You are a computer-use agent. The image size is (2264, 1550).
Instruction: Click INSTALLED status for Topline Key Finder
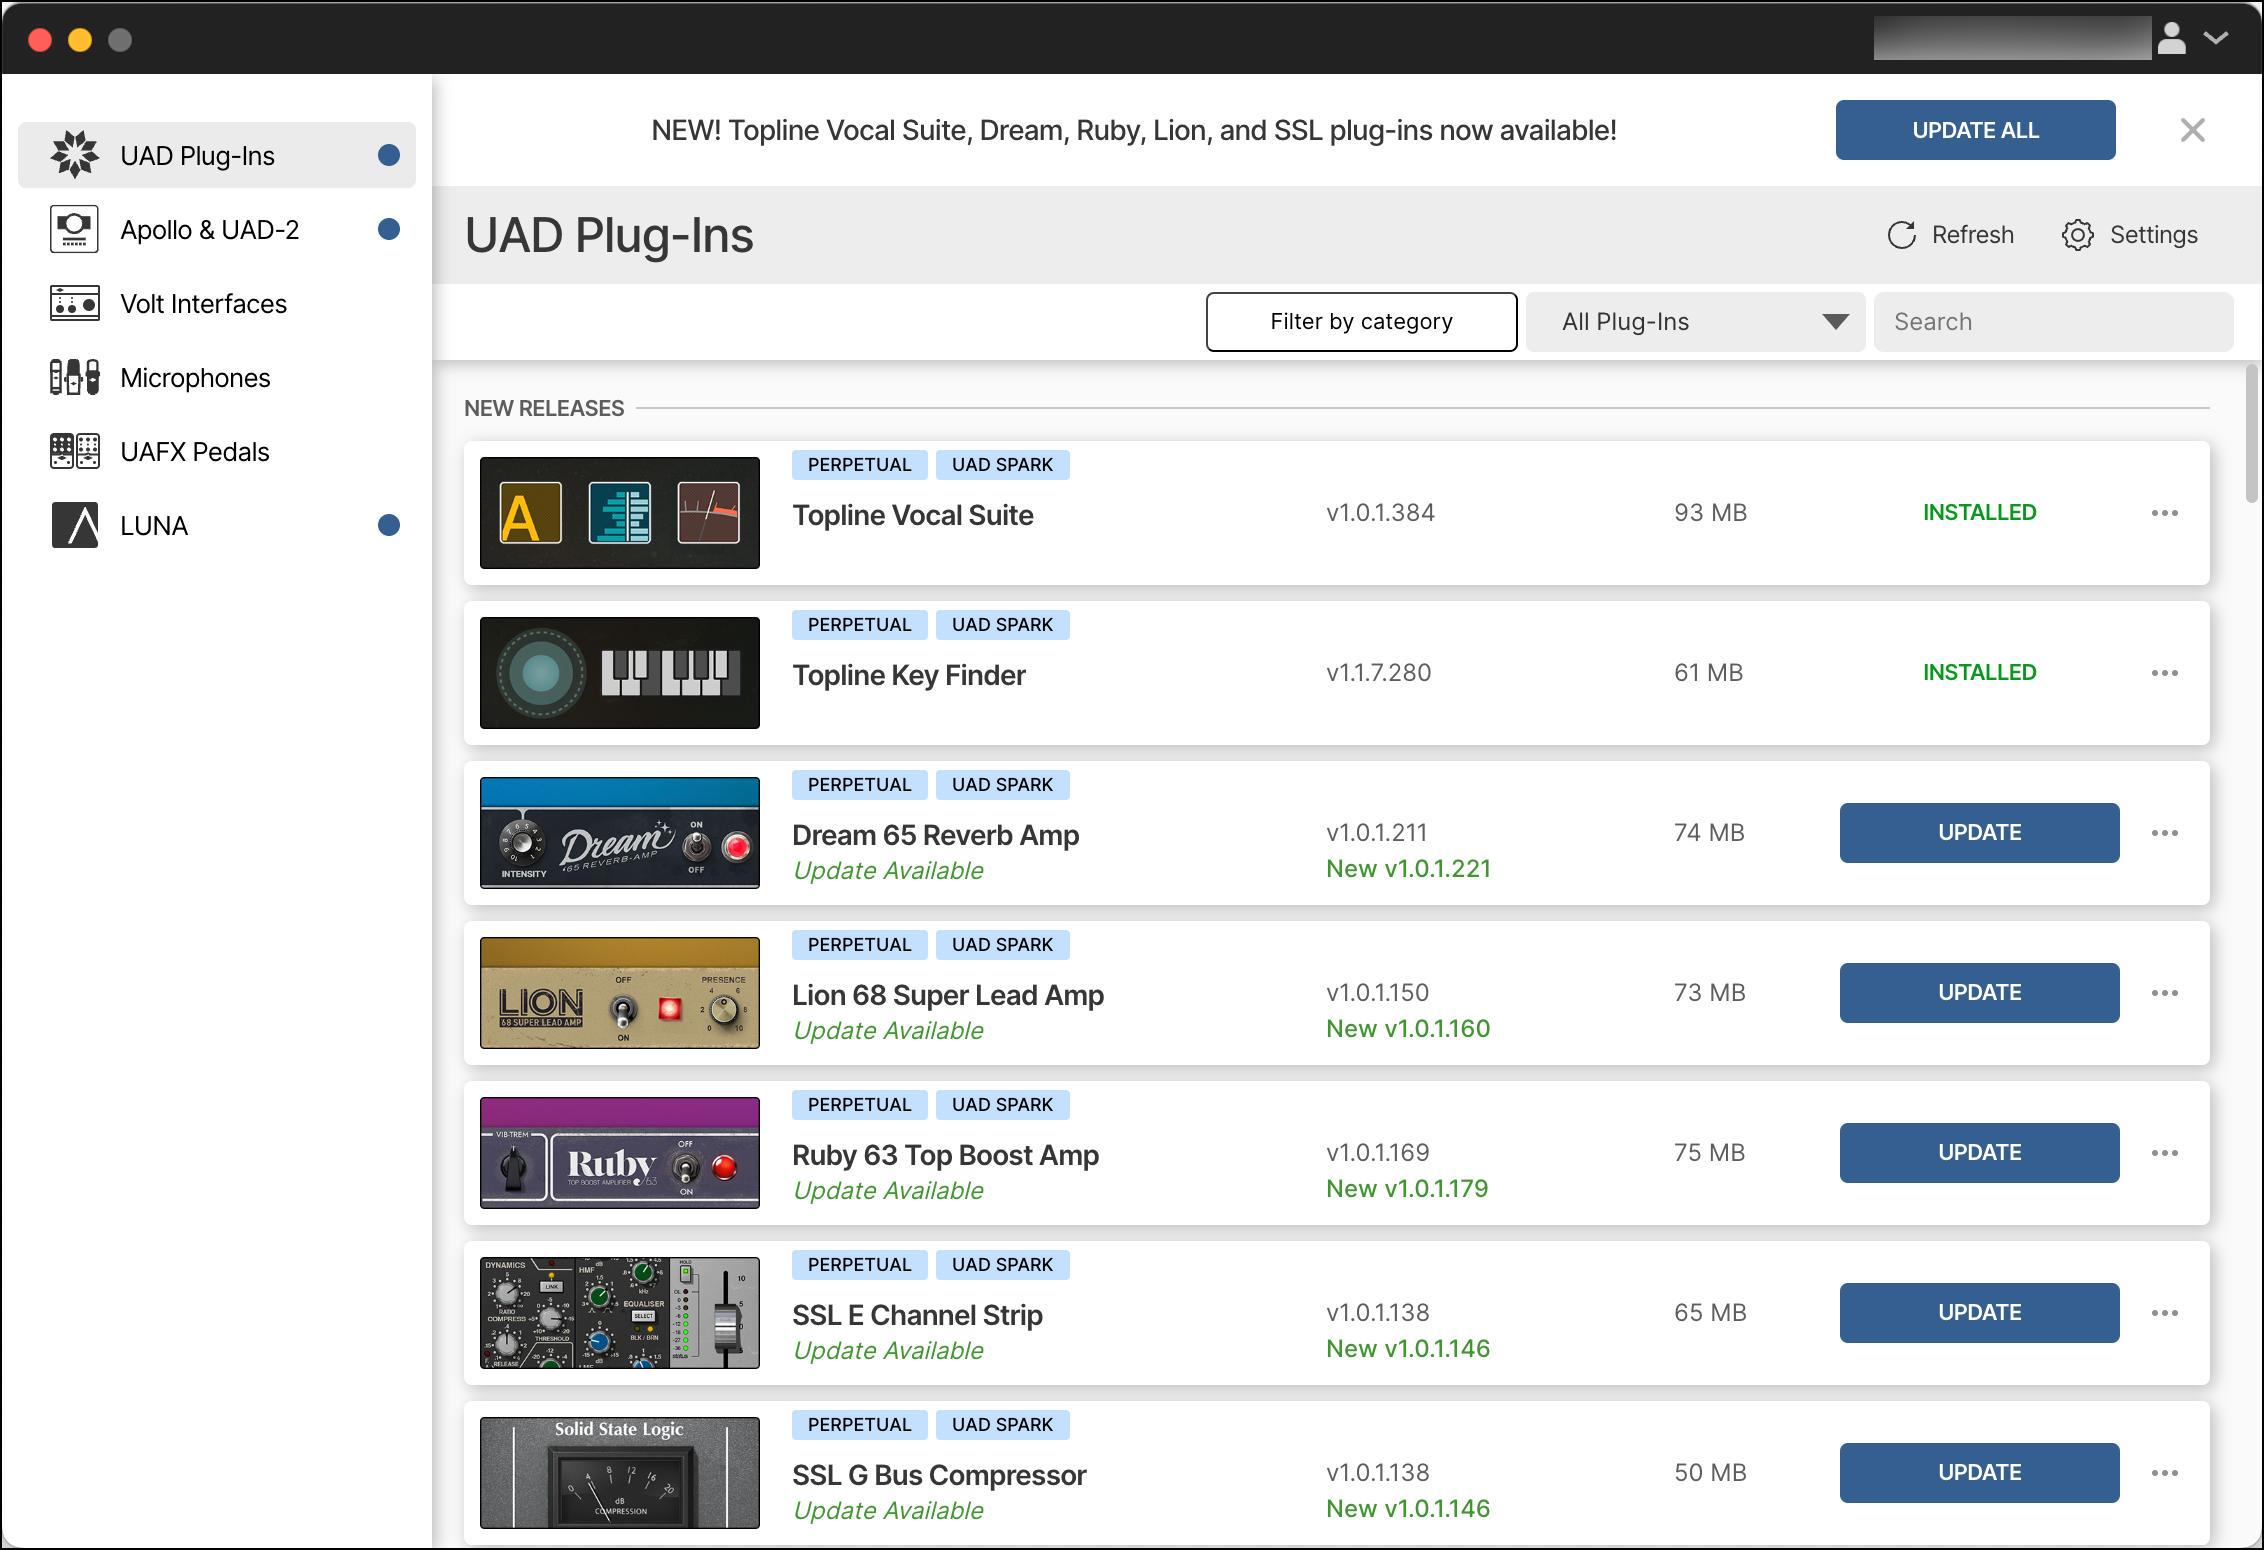pyautogui.click(x=1979, y=672)
